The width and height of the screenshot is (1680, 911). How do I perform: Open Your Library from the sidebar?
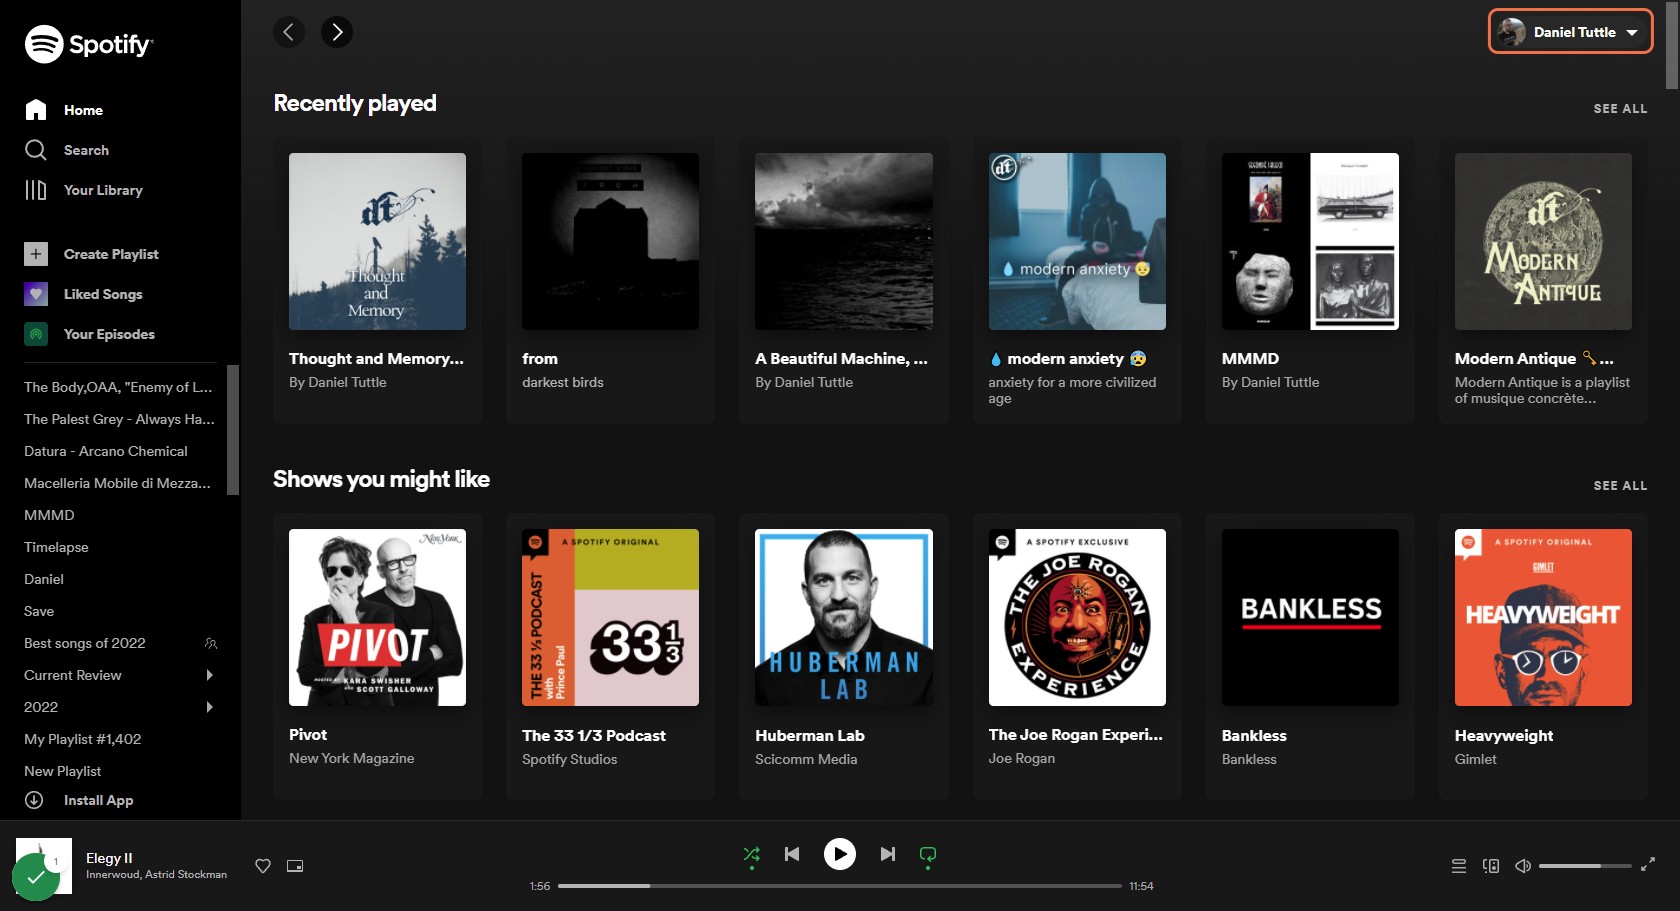pos(104,190)
